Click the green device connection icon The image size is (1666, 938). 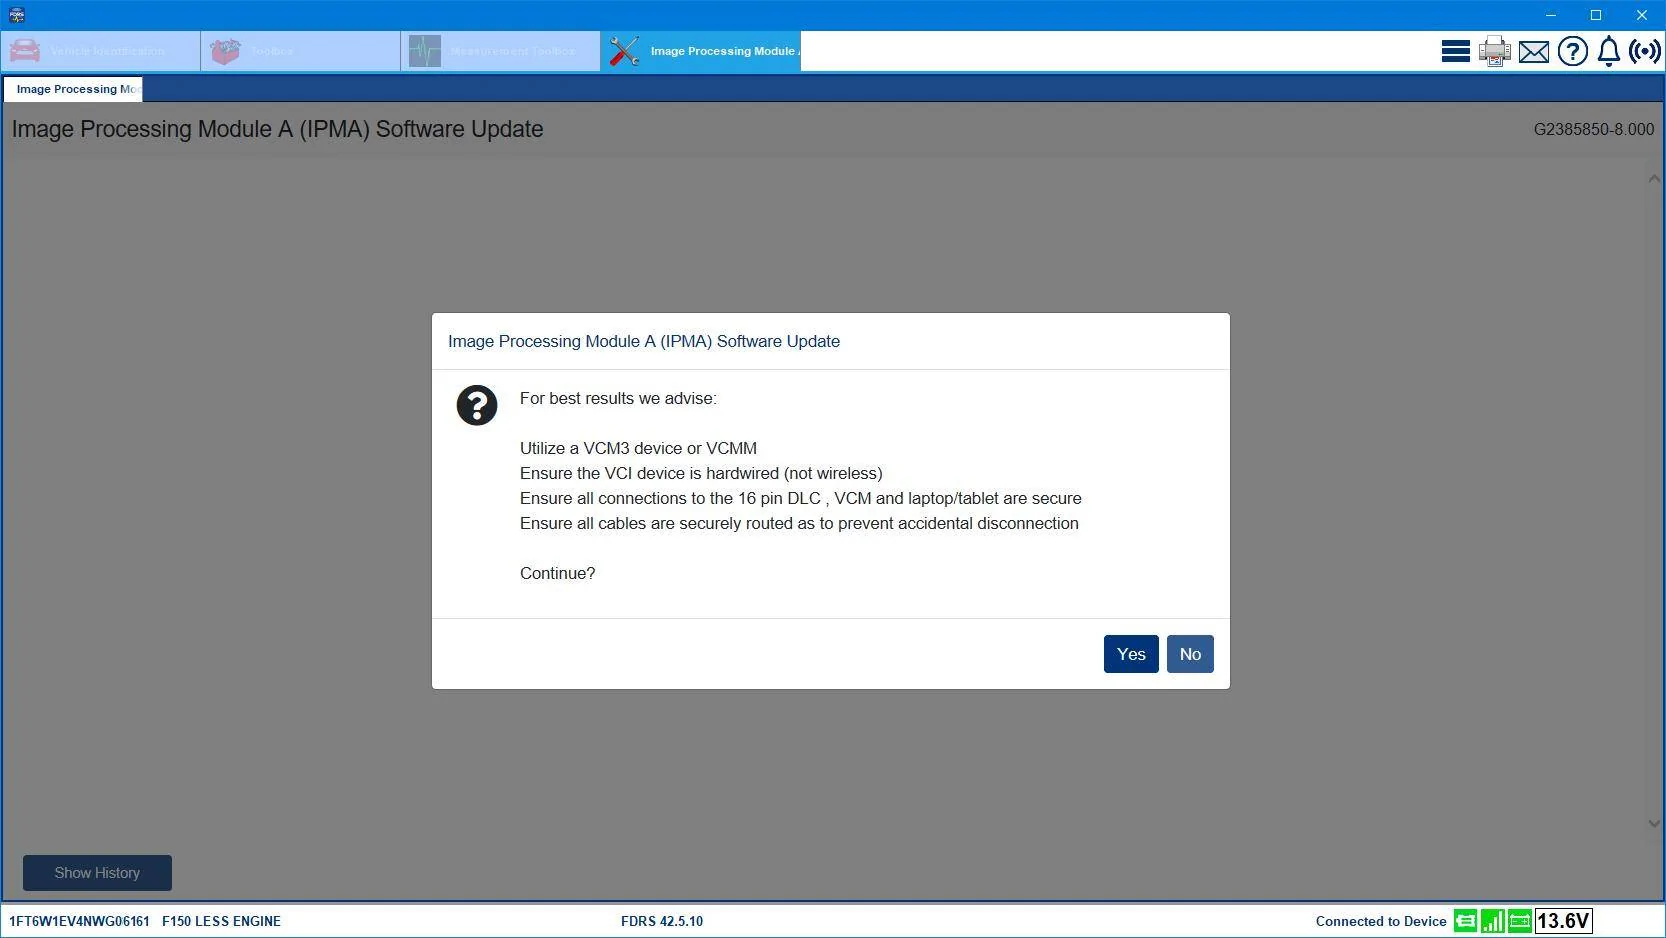click(x=1465, y=921)
